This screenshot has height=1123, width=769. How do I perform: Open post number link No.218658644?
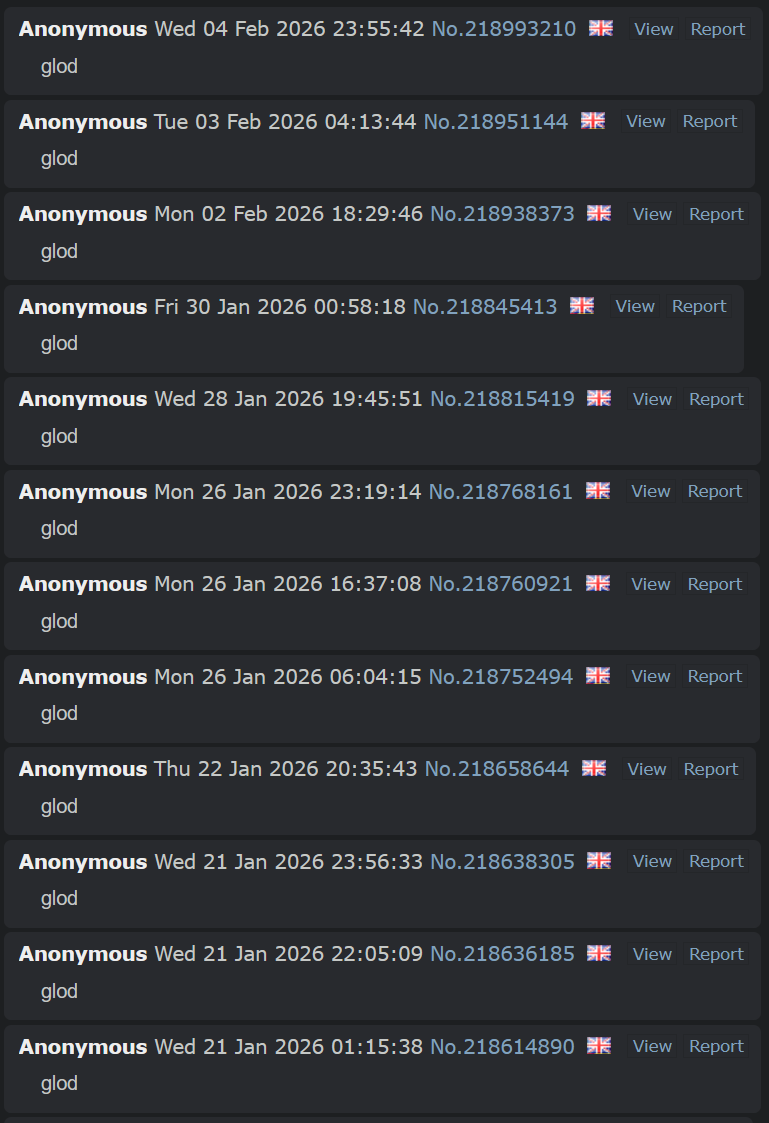coord(497,769)
